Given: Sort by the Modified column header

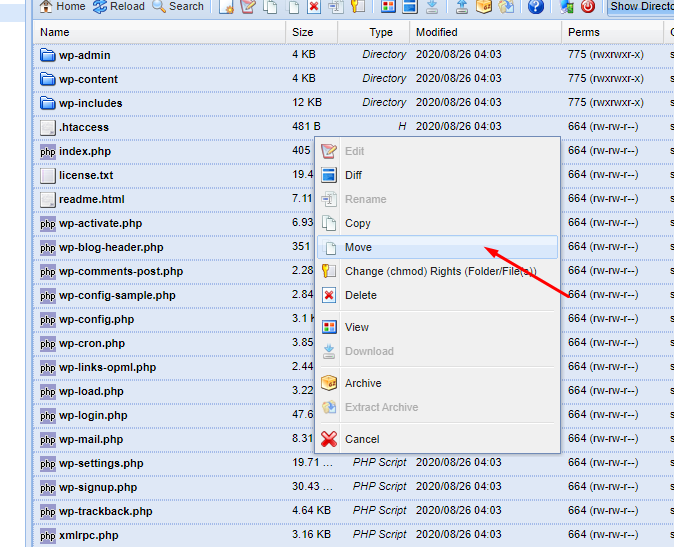Looking at the screenshot, I should pos(486,32).
